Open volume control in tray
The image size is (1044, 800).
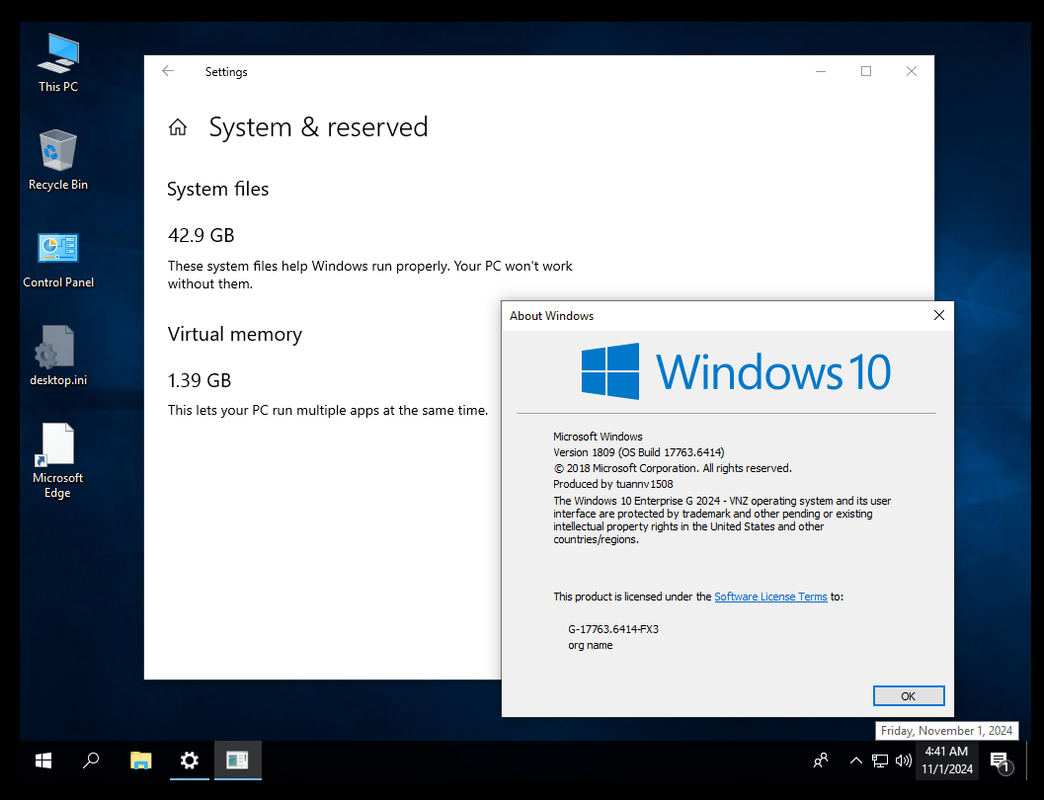point(904,760)
